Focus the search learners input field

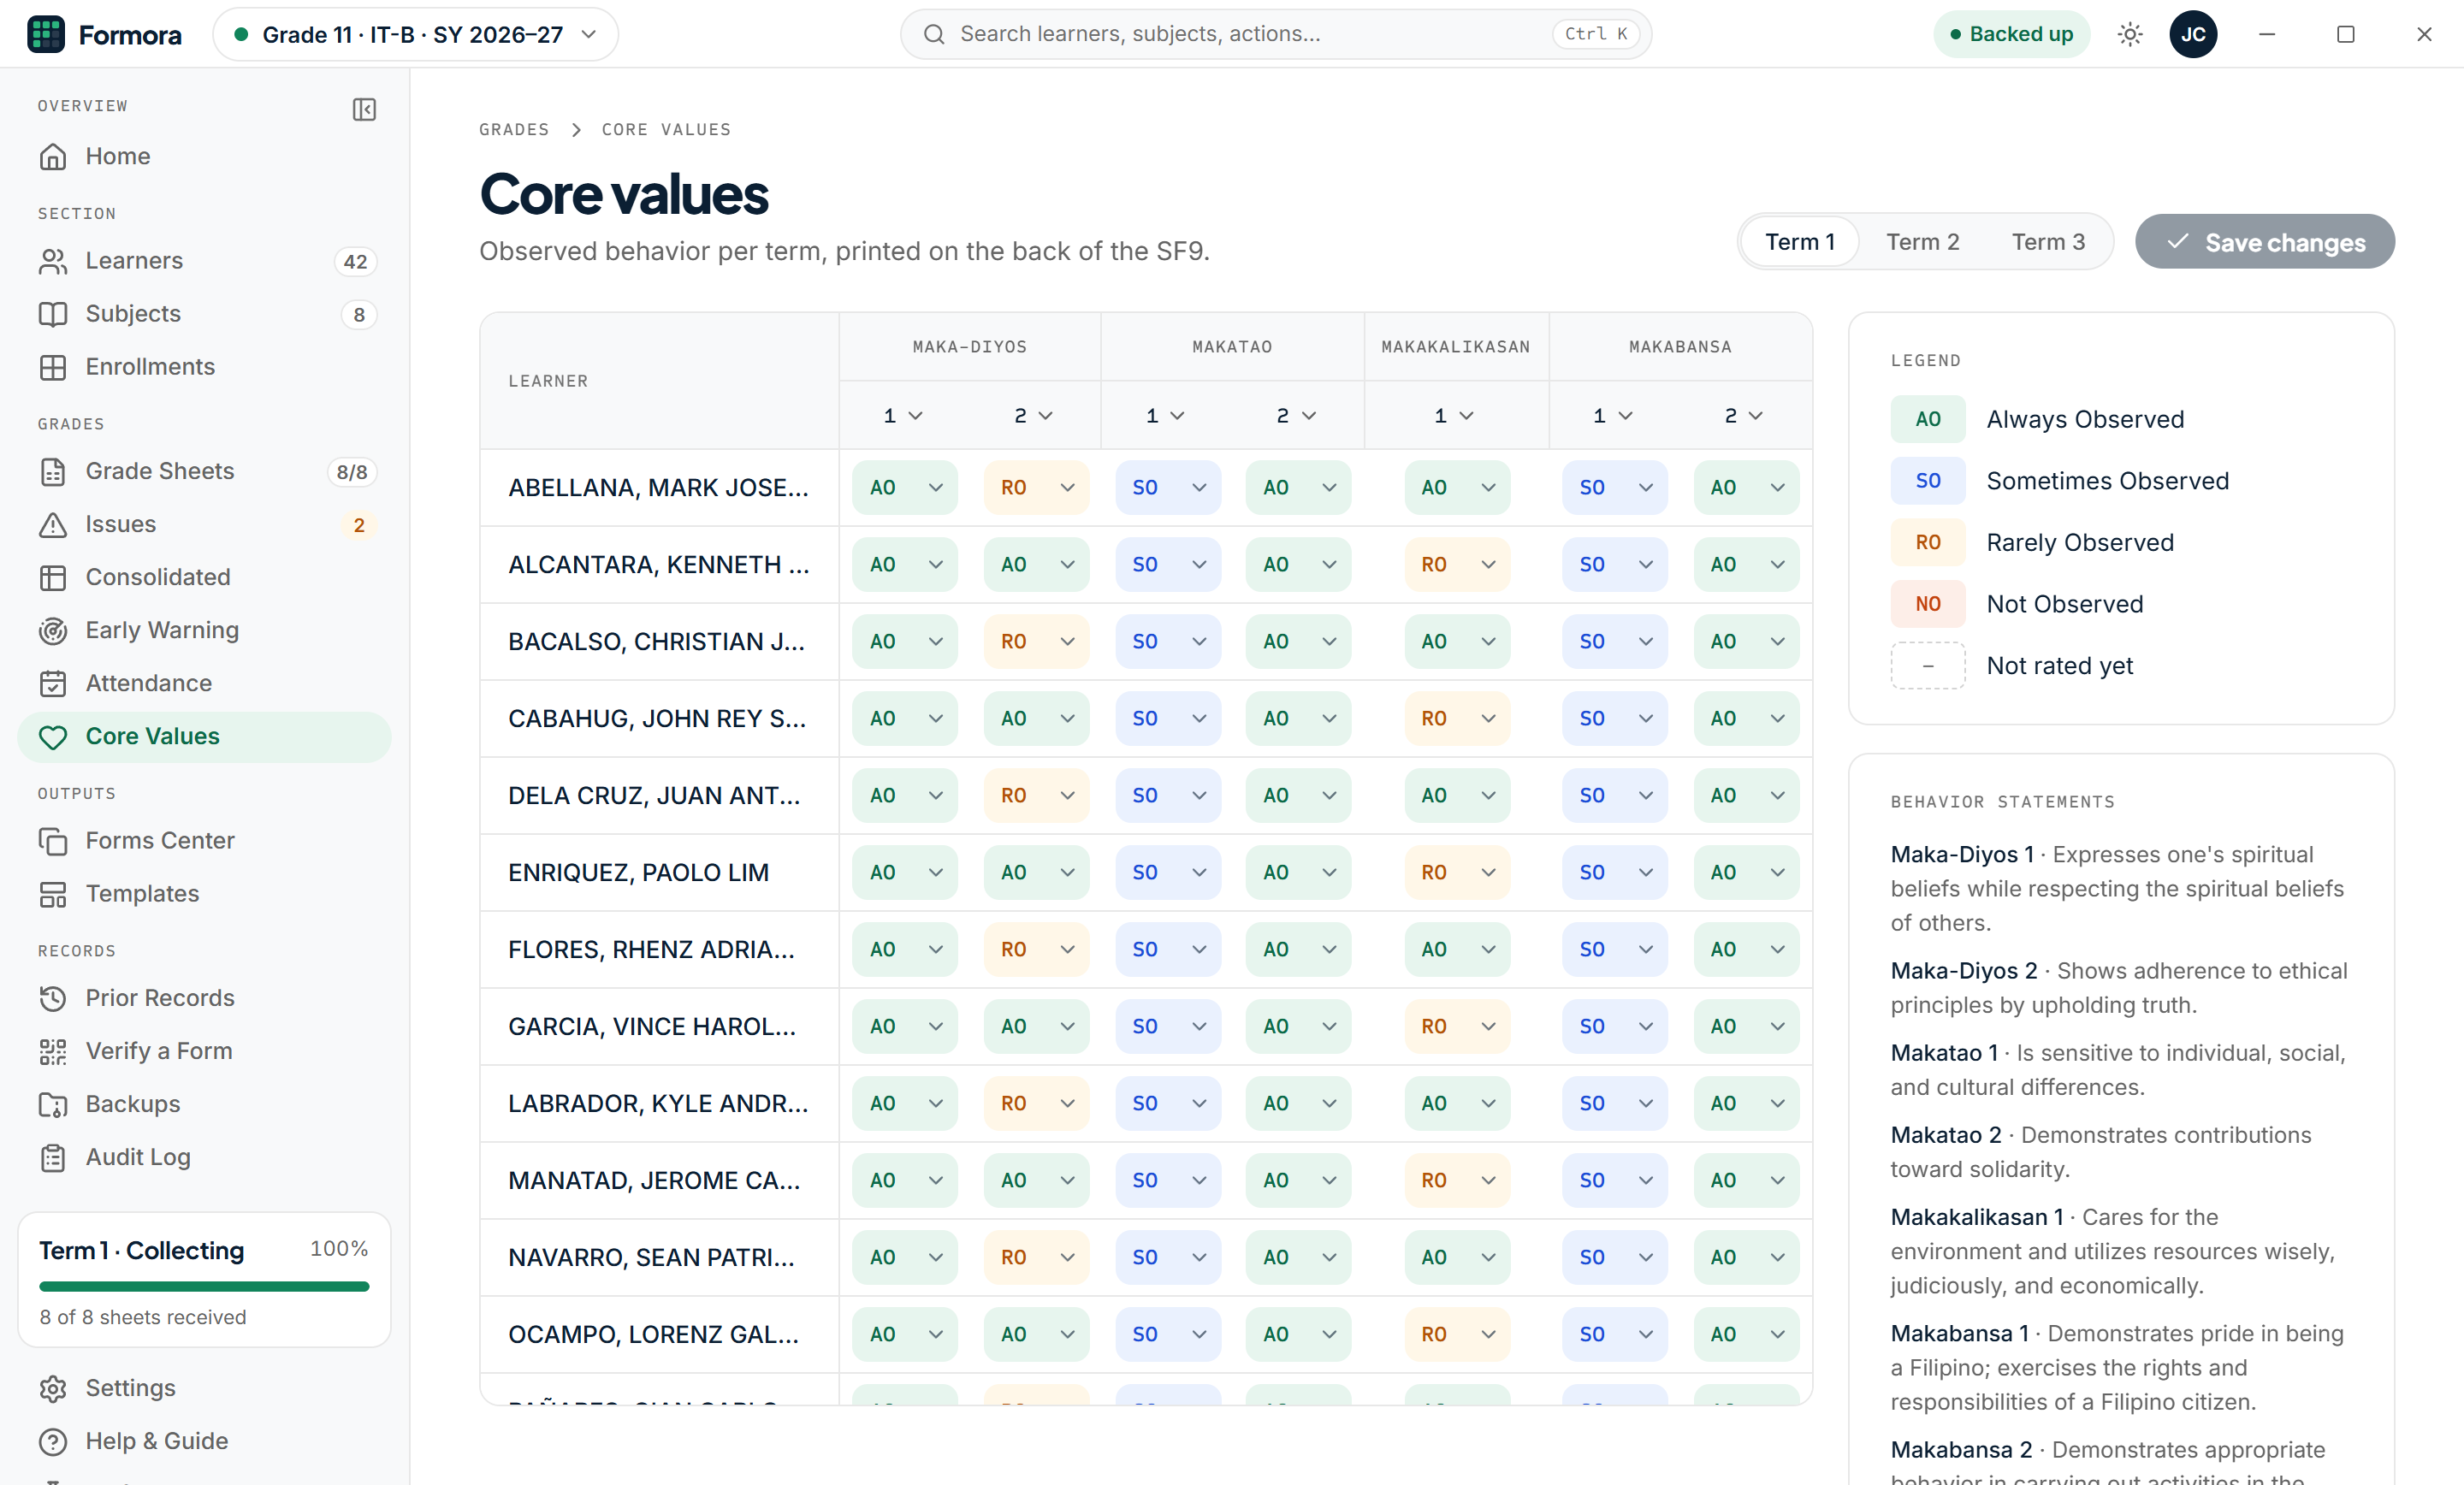pos(1276,34)
